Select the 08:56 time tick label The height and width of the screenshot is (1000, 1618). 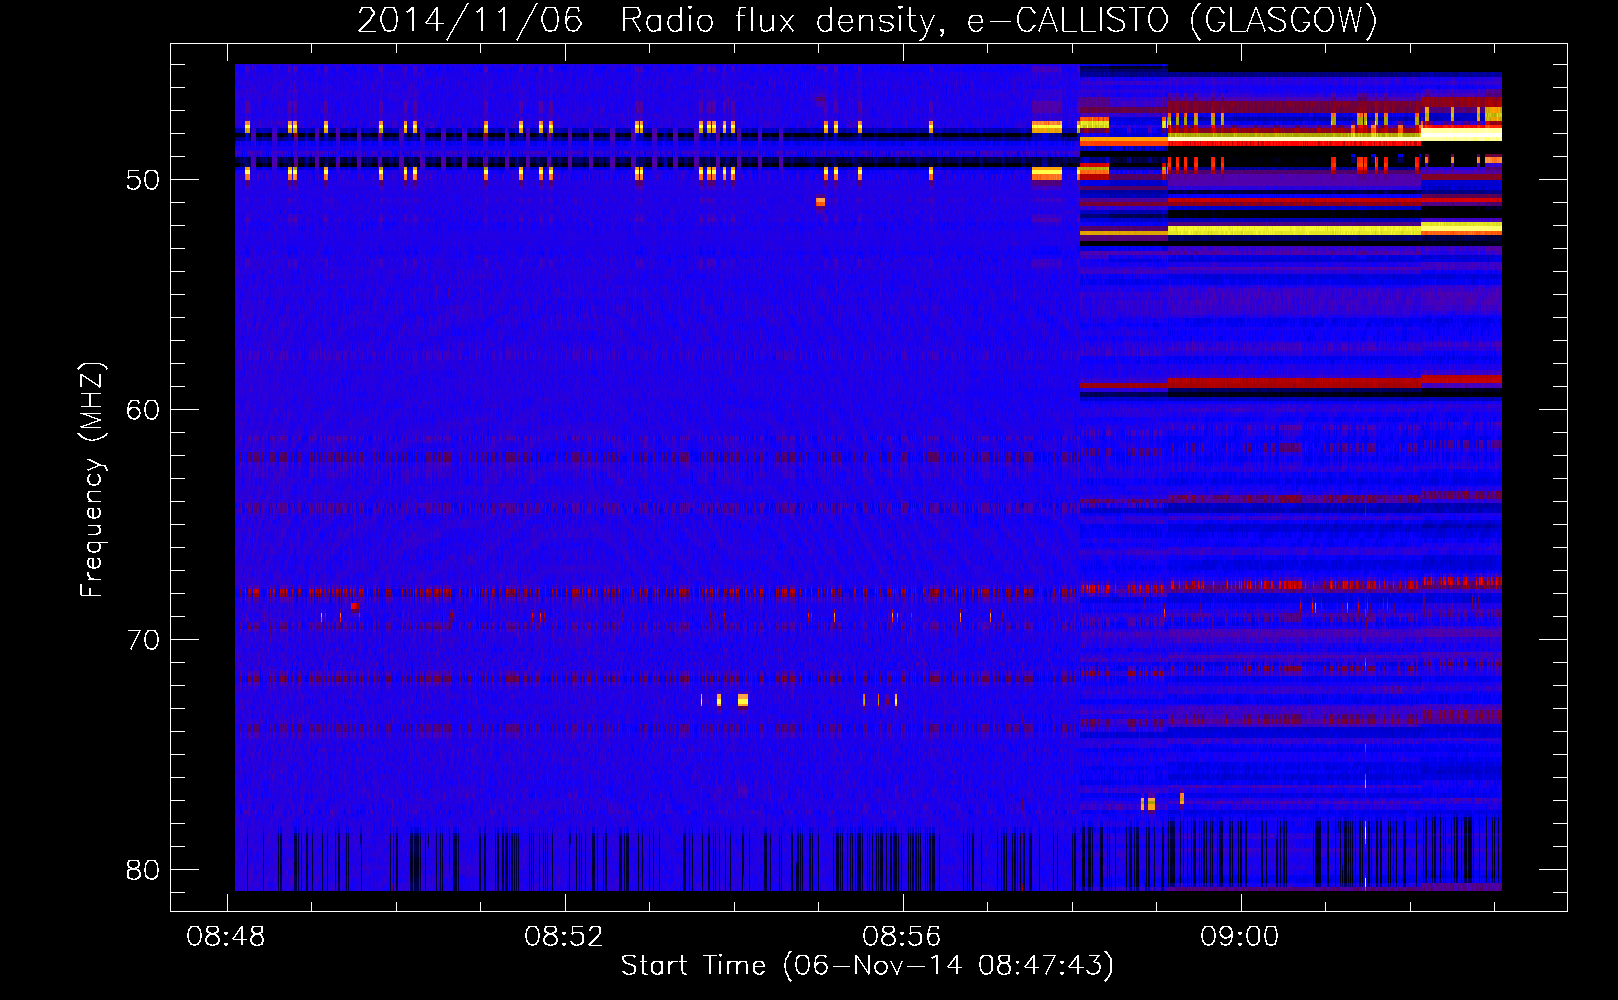tap(902, 937)
